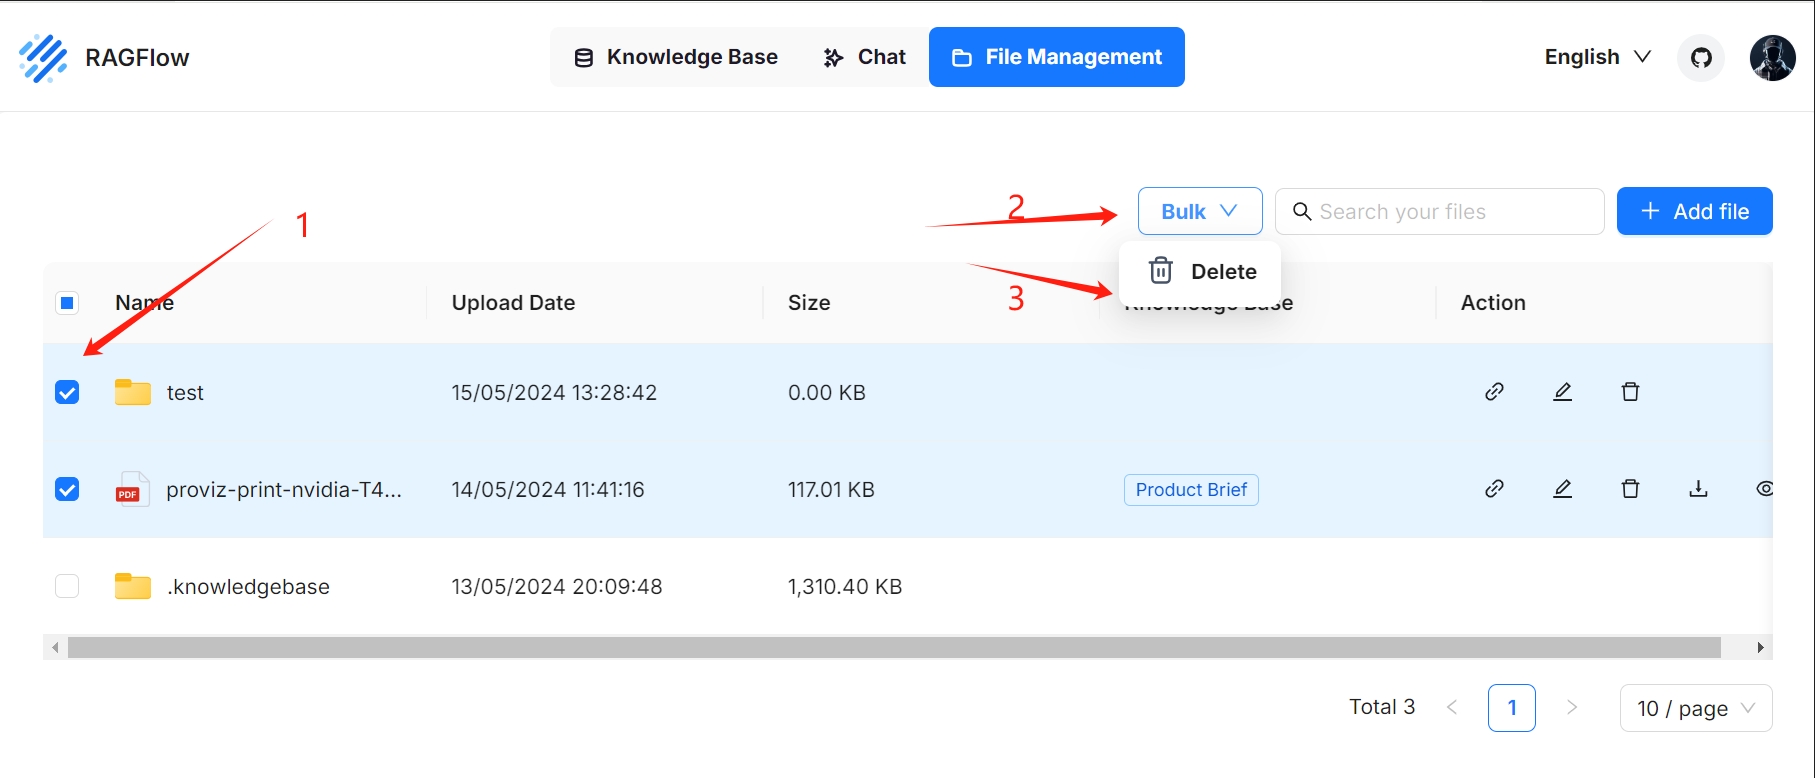Click the horizontal table scrollbar
Image resolution: width=1815 pixels, height=778 pixels.
pos(893,648)
